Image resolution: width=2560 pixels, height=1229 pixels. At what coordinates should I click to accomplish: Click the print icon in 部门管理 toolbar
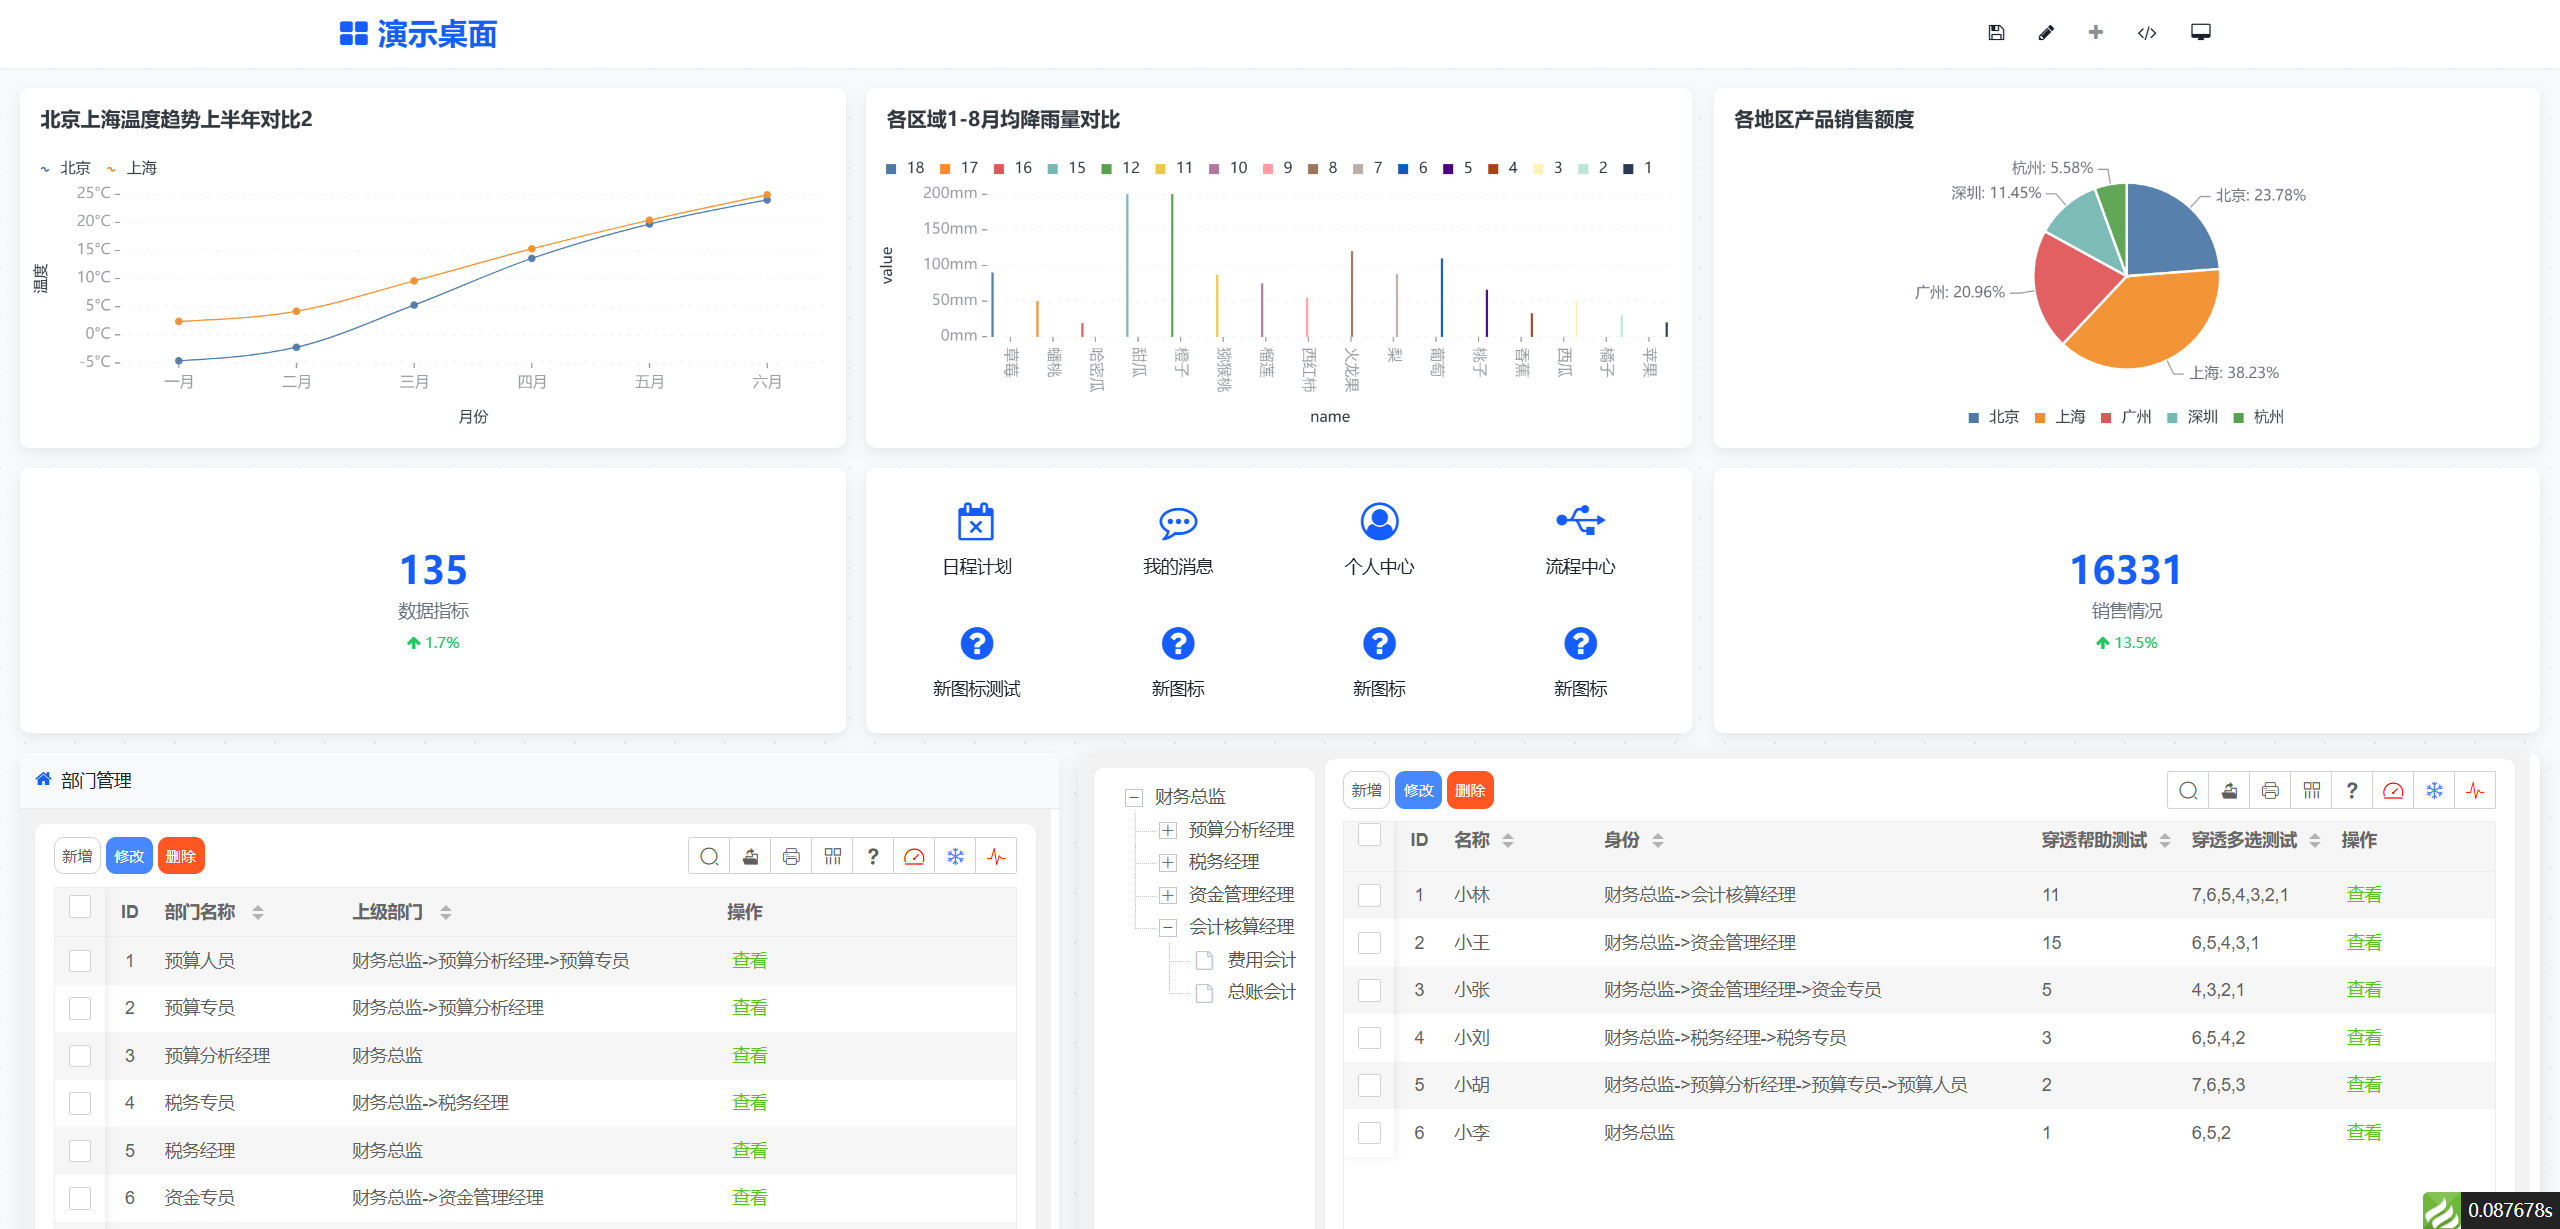pos(791,856)
